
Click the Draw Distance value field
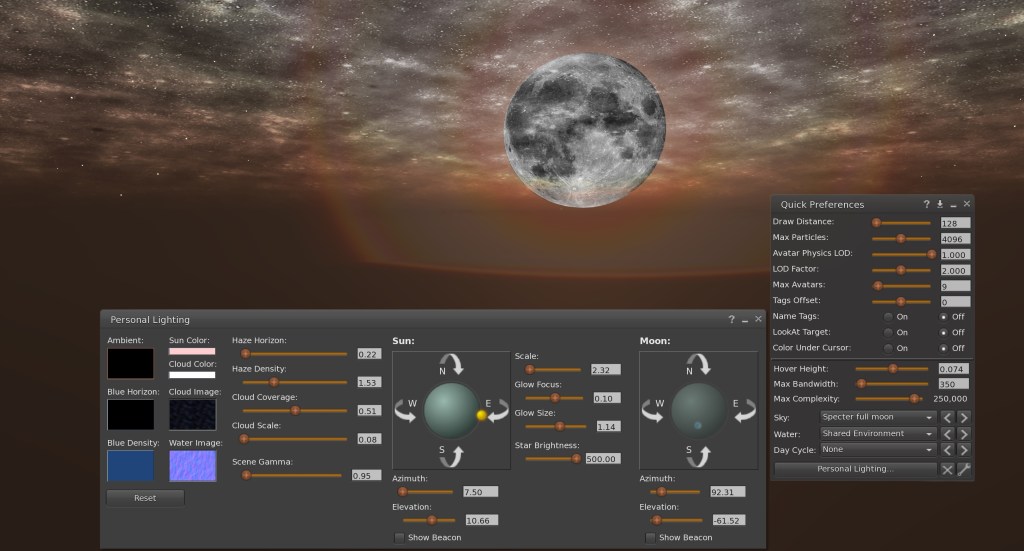click(955, 223)
